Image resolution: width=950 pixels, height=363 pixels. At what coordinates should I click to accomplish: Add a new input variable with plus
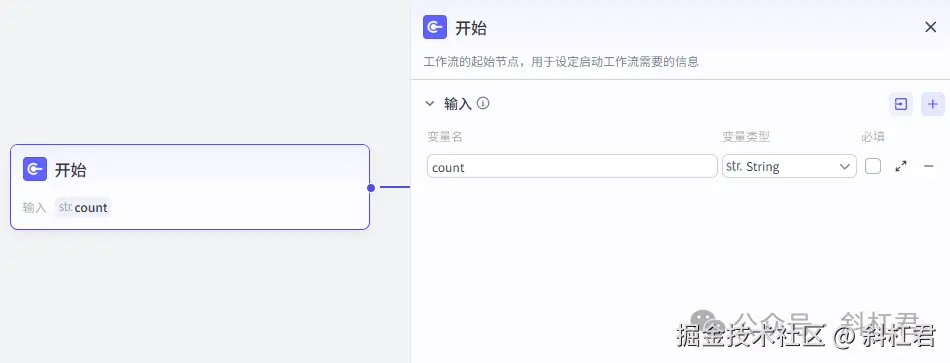932,104
